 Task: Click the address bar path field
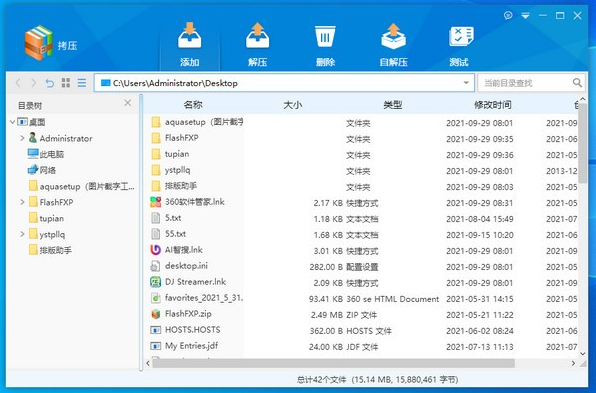tap(284, 83)
